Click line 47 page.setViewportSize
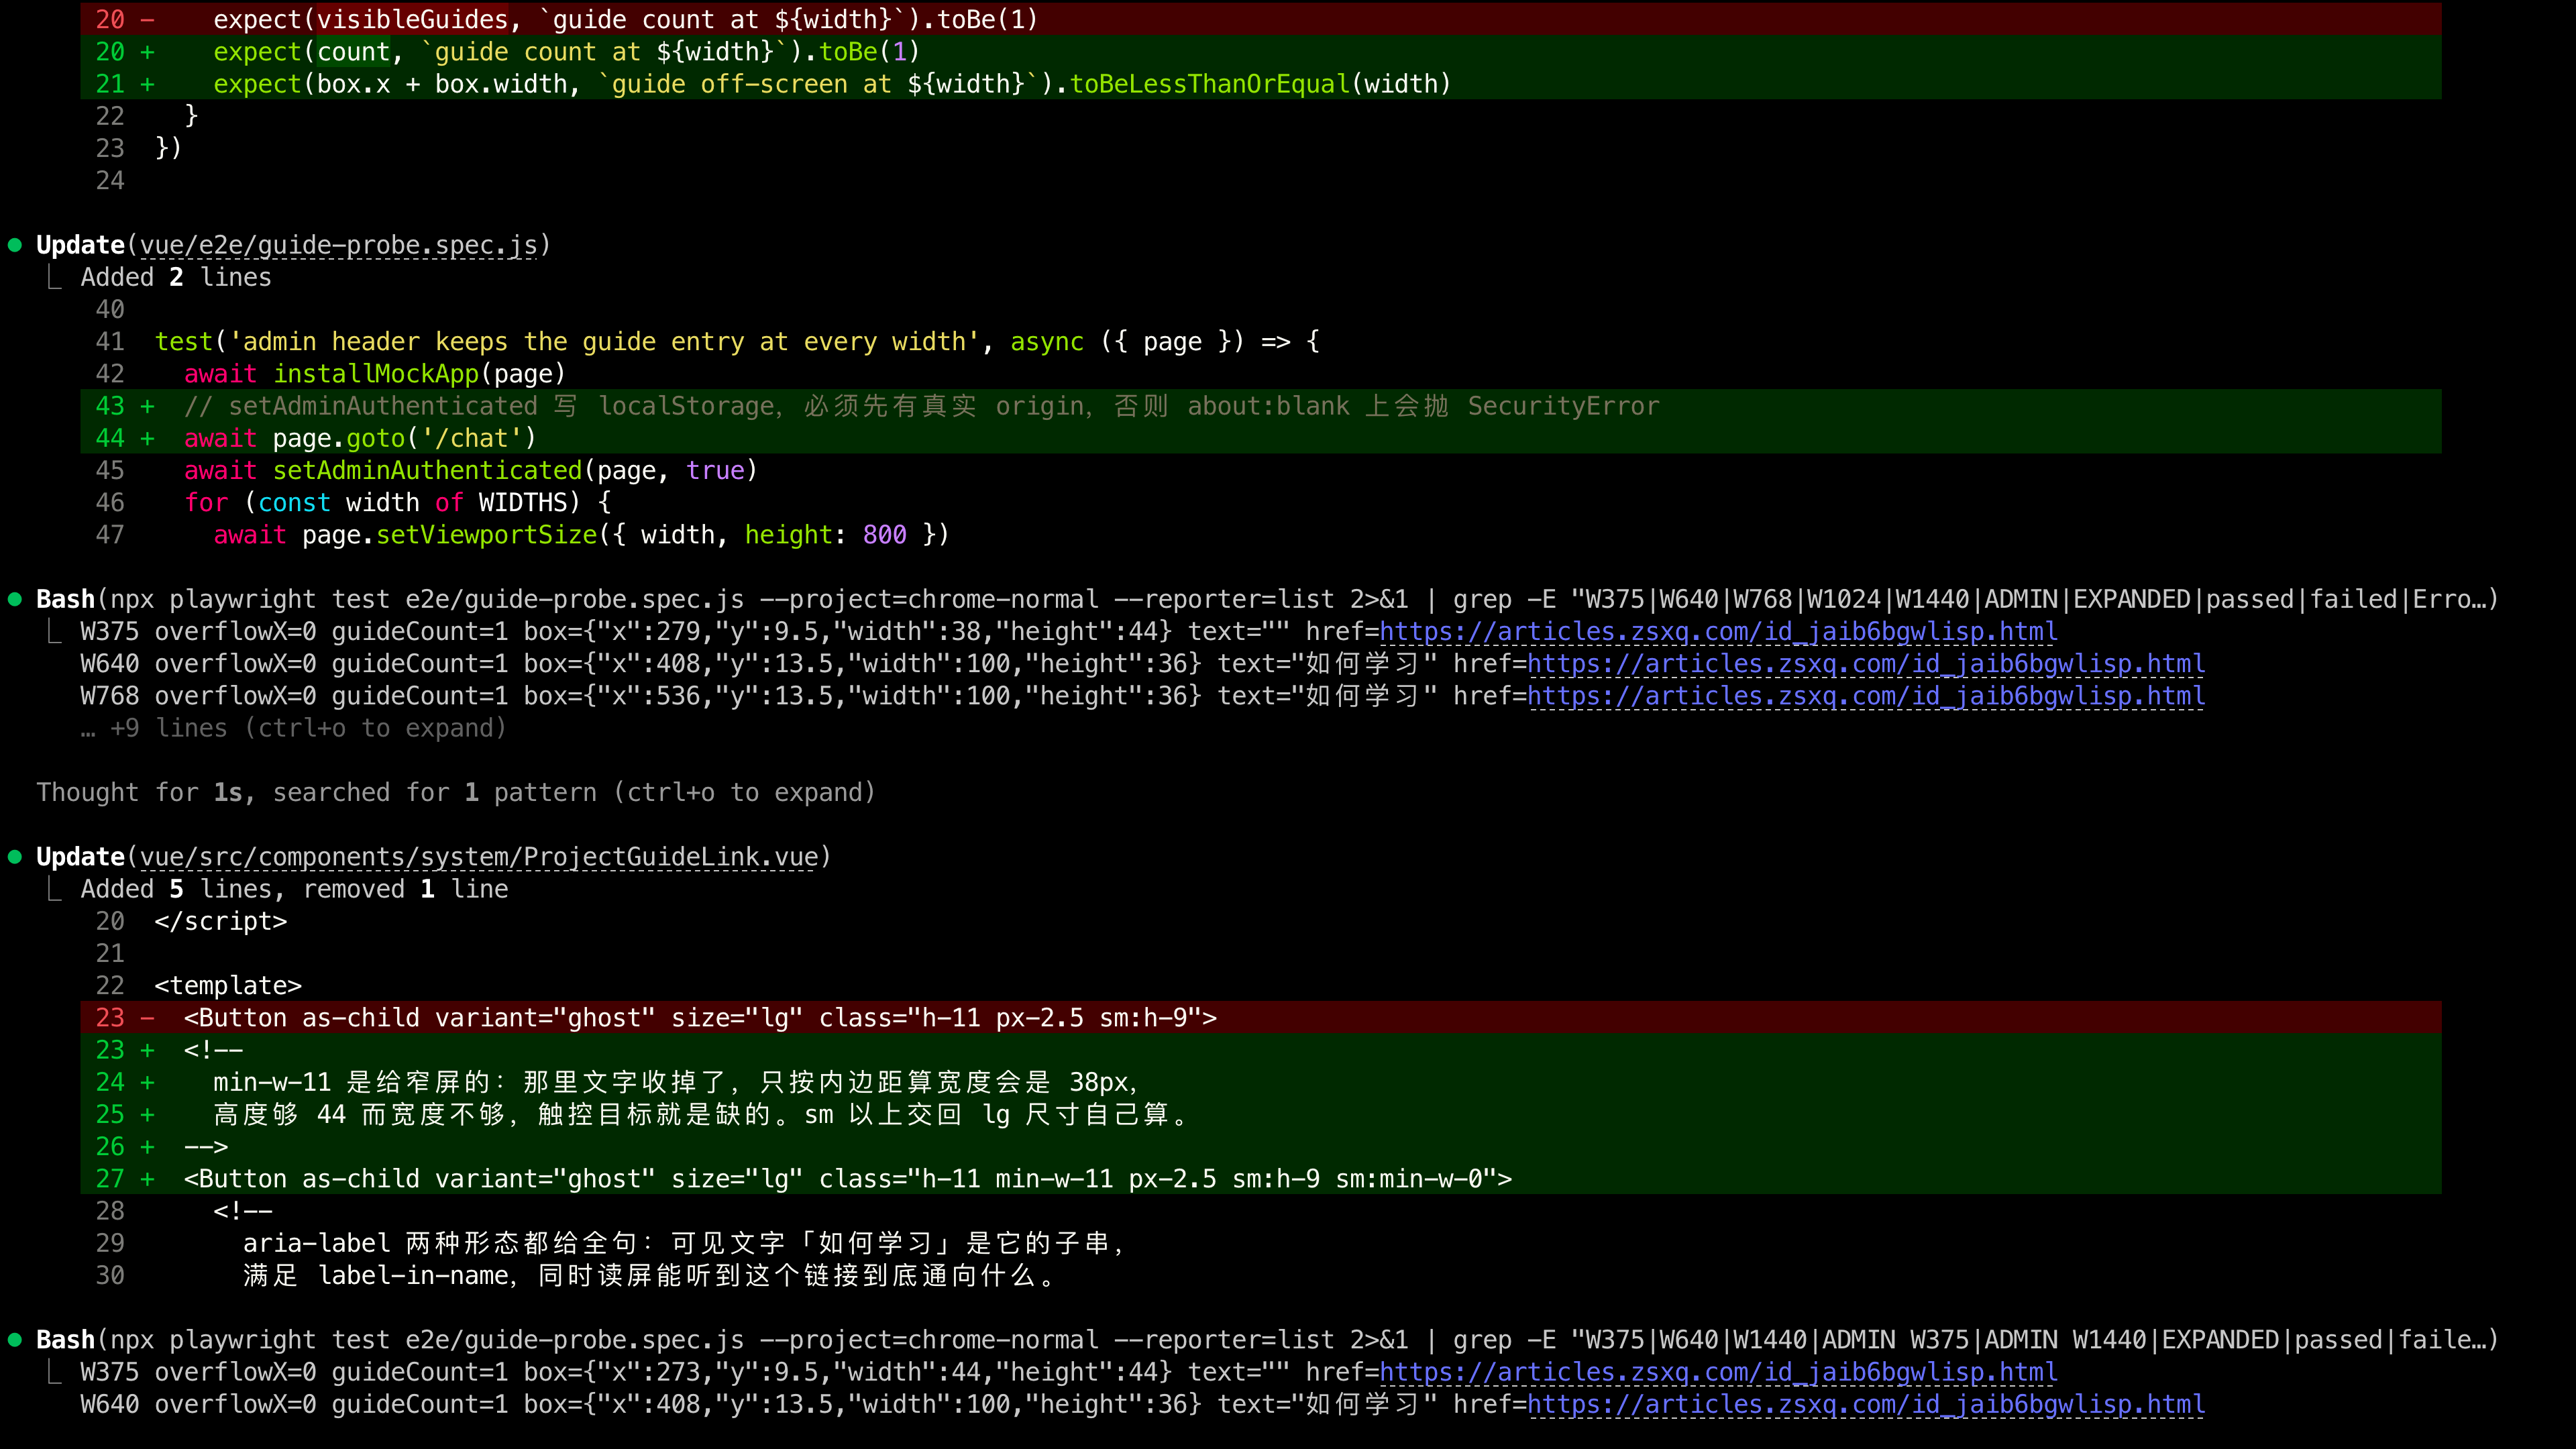 [x=581, y=535]
